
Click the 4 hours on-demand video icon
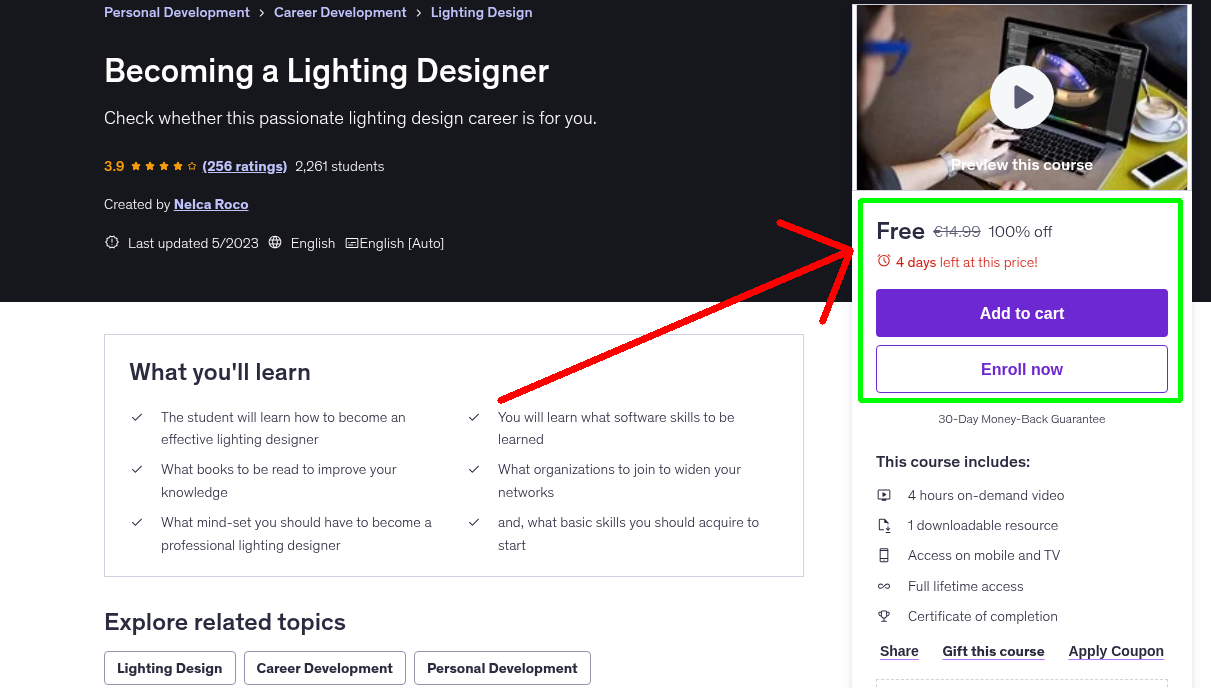pos(884,495)
